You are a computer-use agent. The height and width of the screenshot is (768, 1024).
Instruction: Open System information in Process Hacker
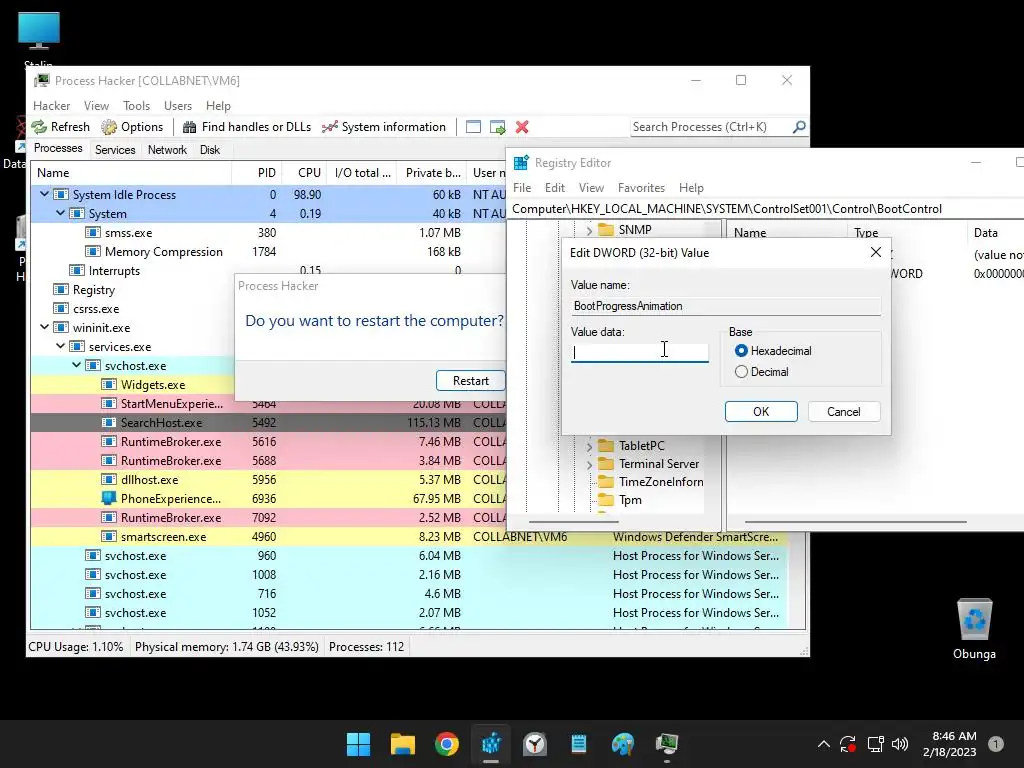[x=384, y=127]
